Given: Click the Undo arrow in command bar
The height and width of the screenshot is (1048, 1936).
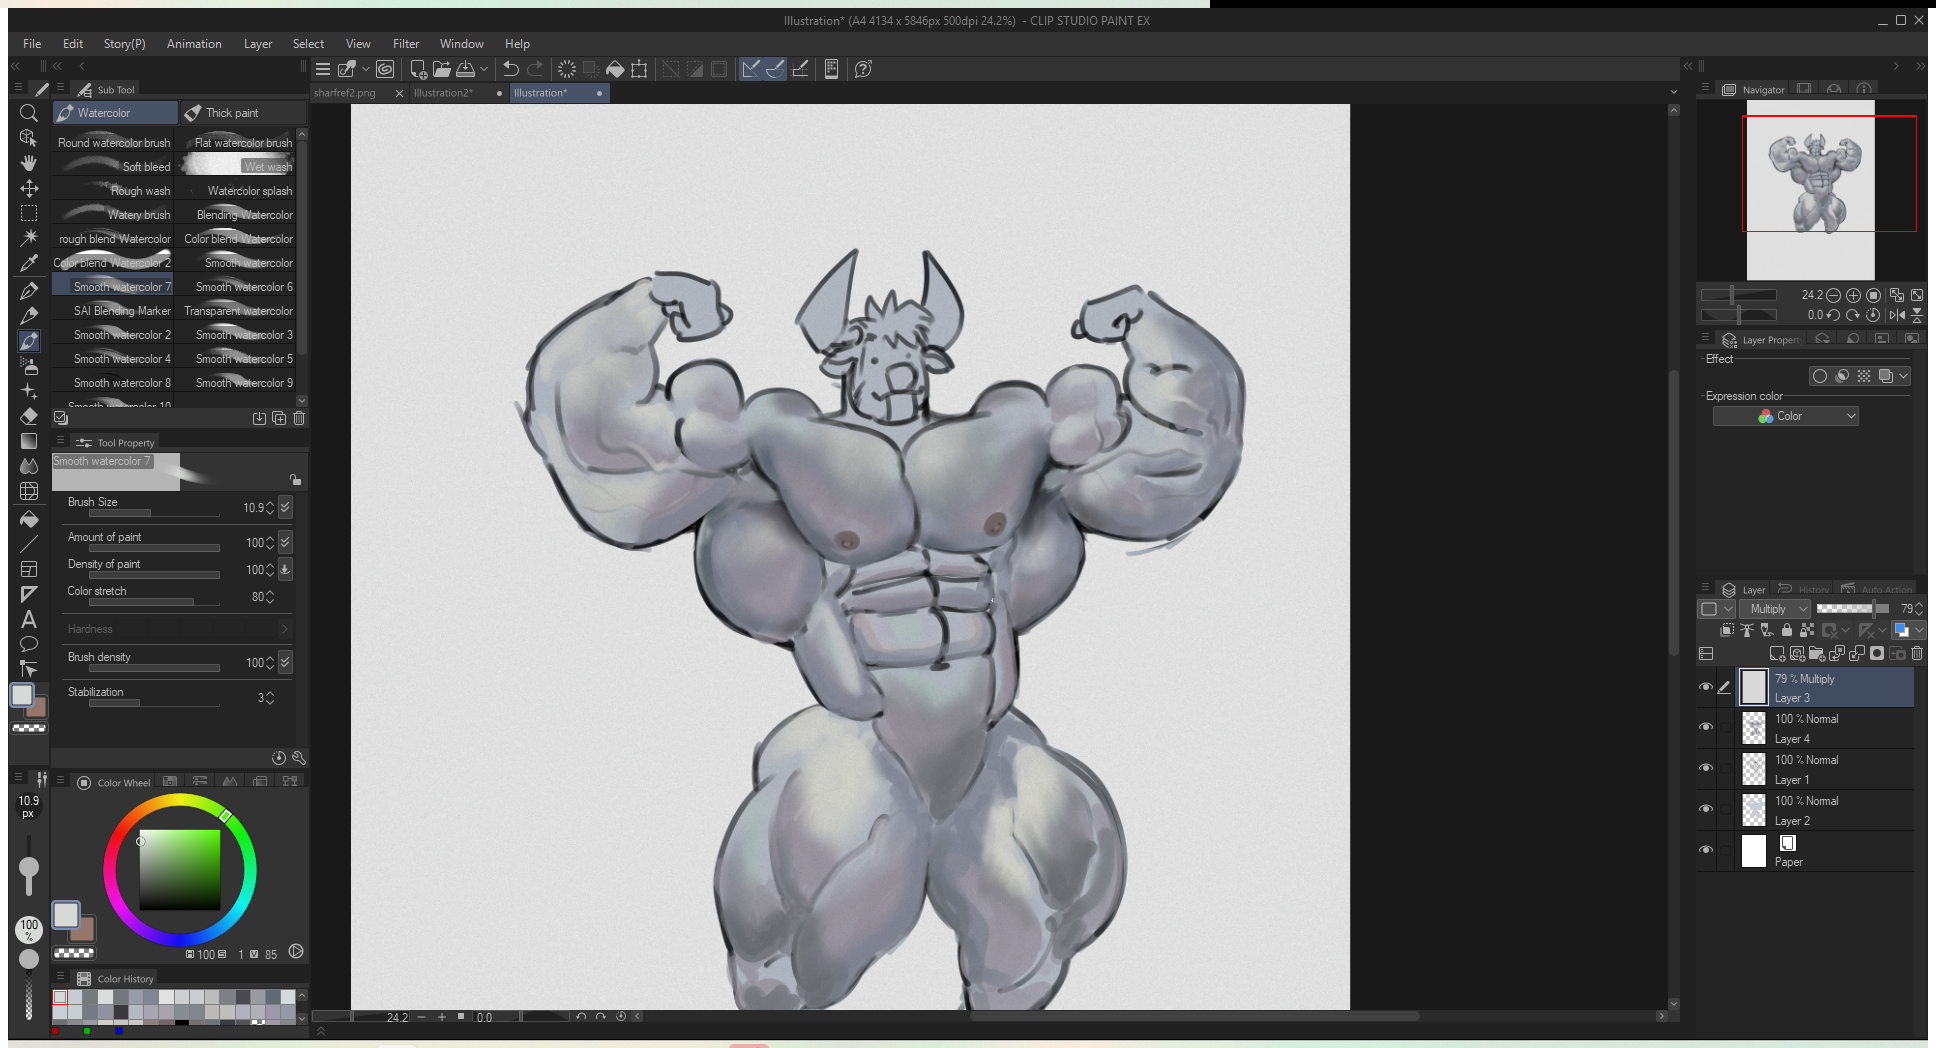Looking at the screenshot, I should coord(511,69).
